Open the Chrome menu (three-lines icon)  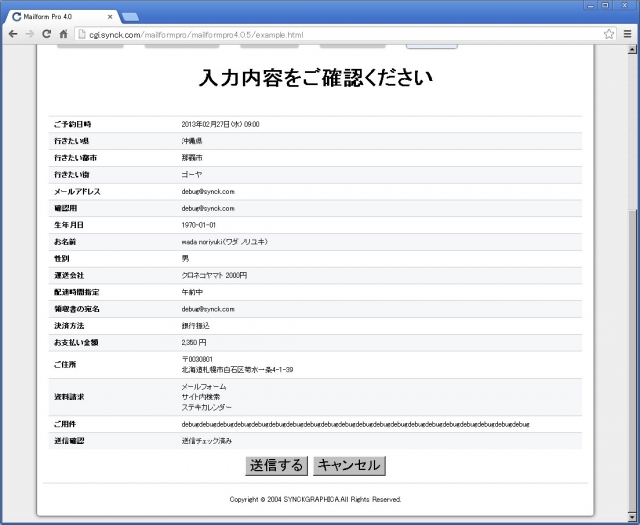[x=627, y=33]
